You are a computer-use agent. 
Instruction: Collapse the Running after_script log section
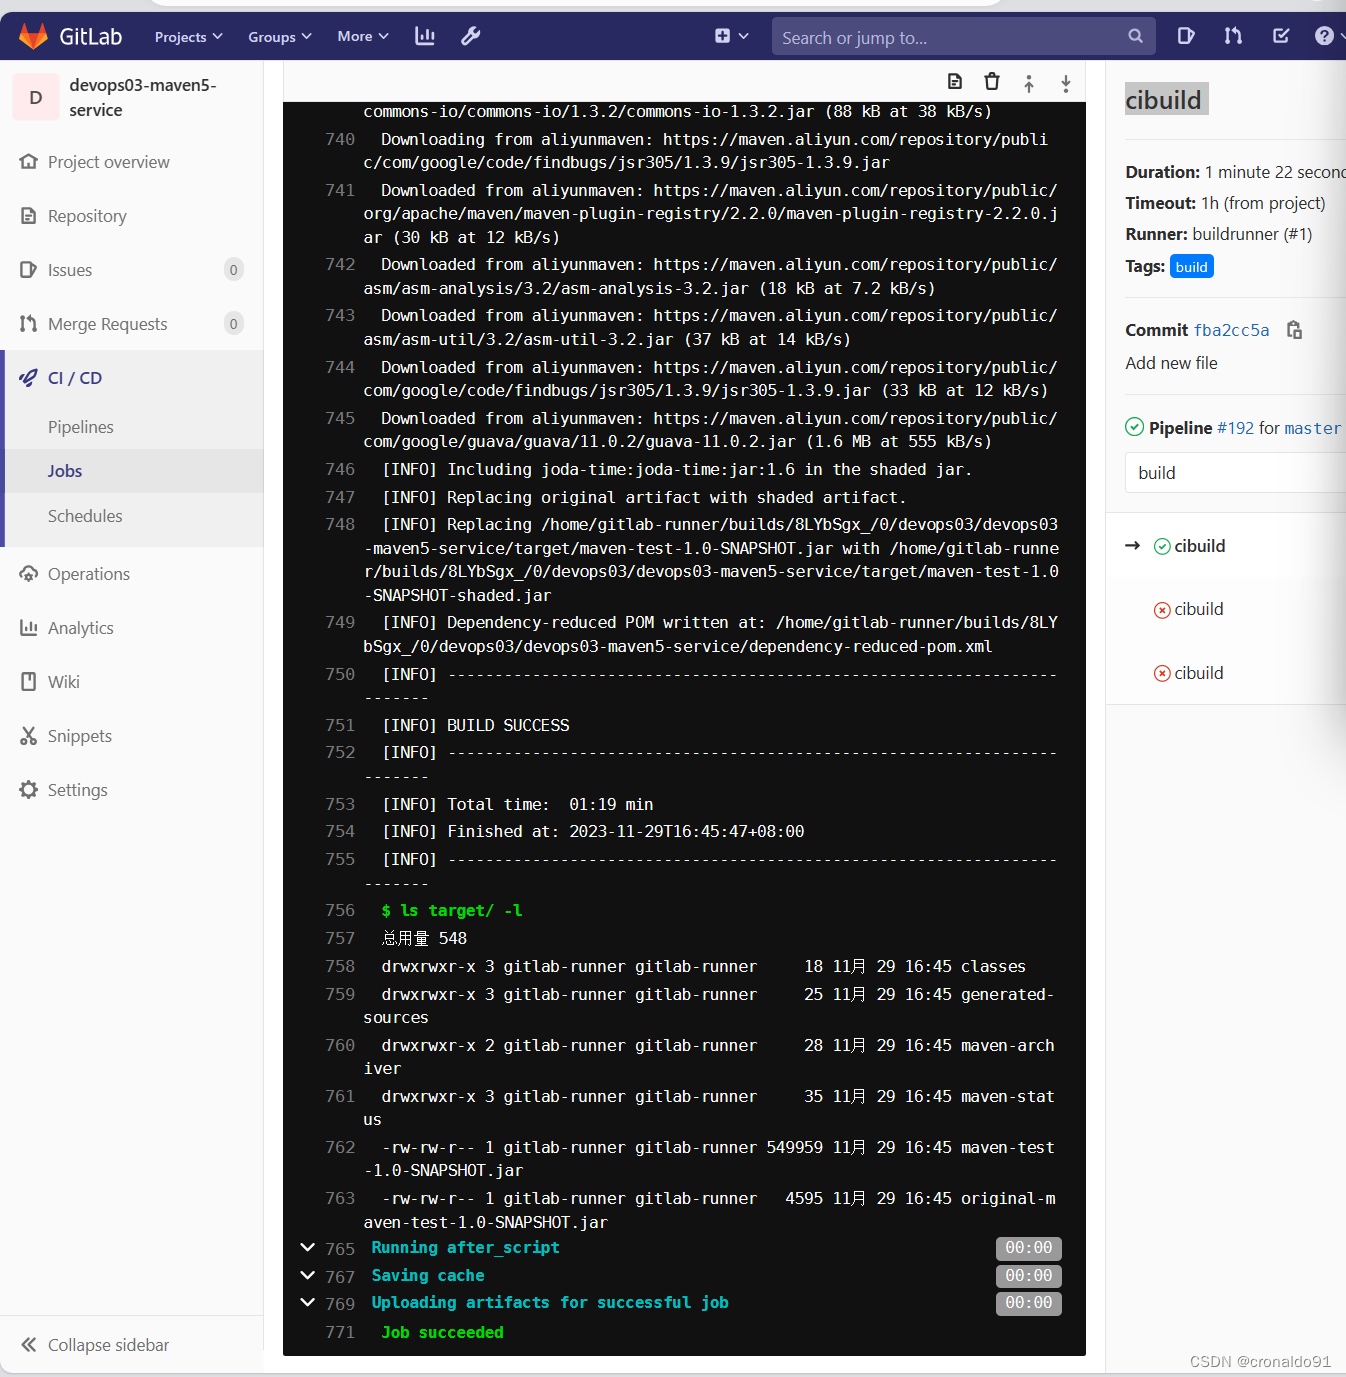tap(307, 1248)
